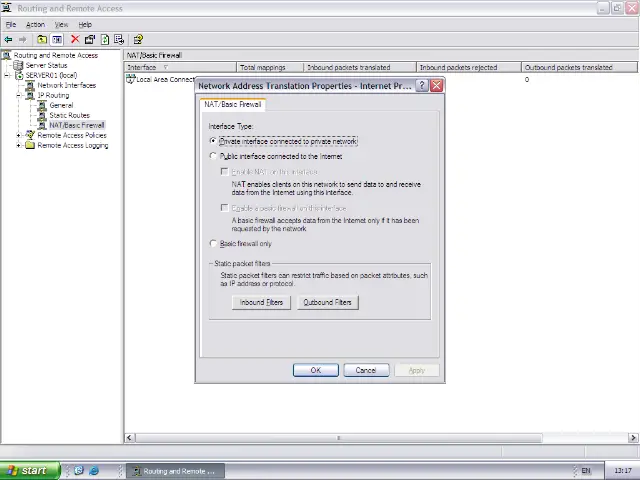Click the NAT/Basic Firewall node icon
Image resolution: width=640 pixels, height=480 pixels.
tap(42, 125)
